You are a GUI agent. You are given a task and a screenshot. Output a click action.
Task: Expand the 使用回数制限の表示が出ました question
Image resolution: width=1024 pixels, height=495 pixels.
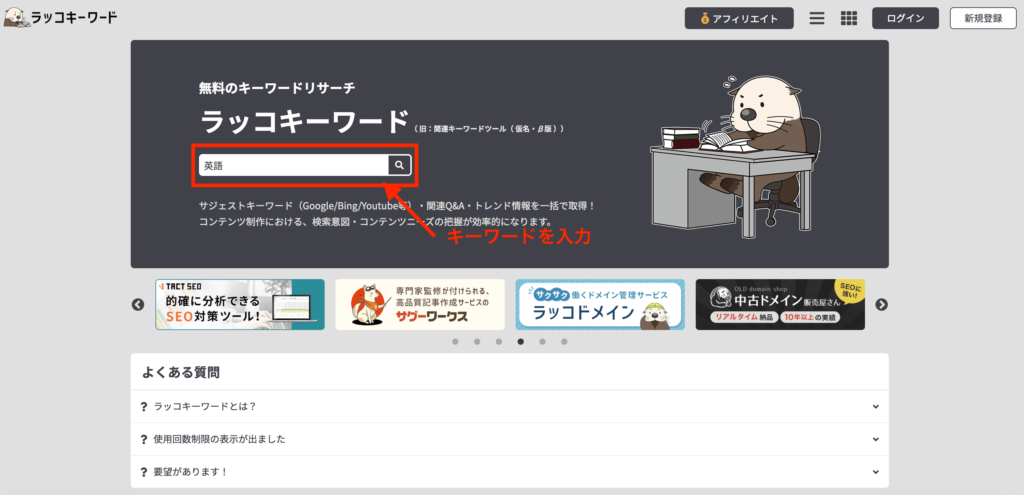[509, 439]
